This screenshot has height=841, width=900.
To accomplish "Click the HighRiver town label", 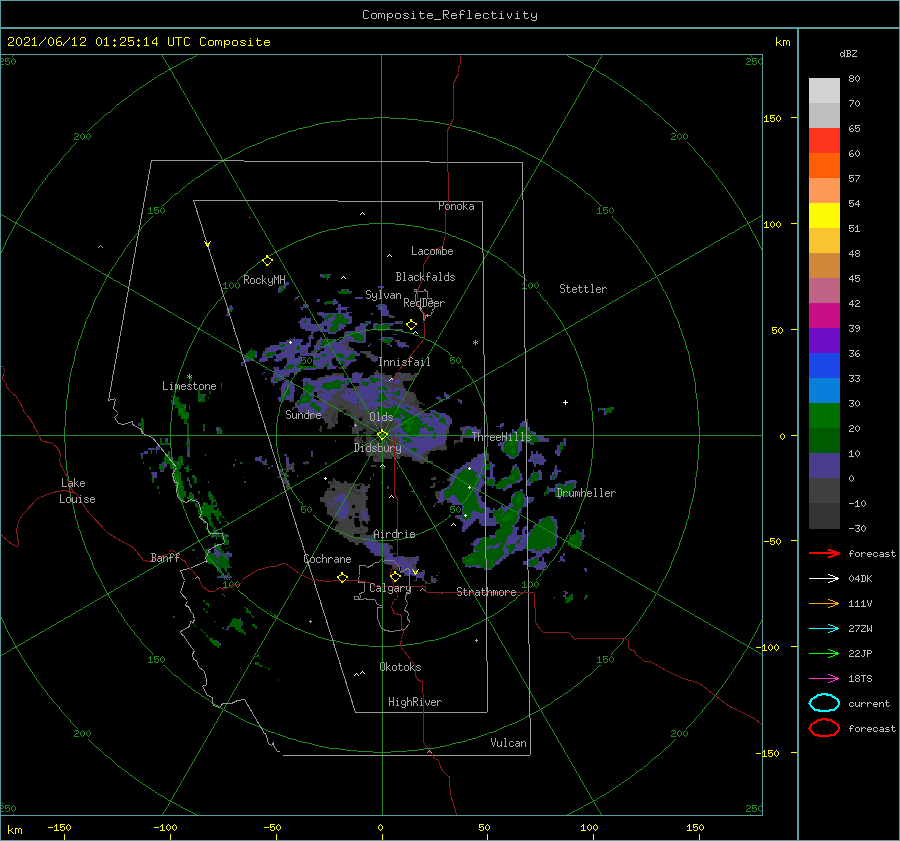I will pos(415,702).
